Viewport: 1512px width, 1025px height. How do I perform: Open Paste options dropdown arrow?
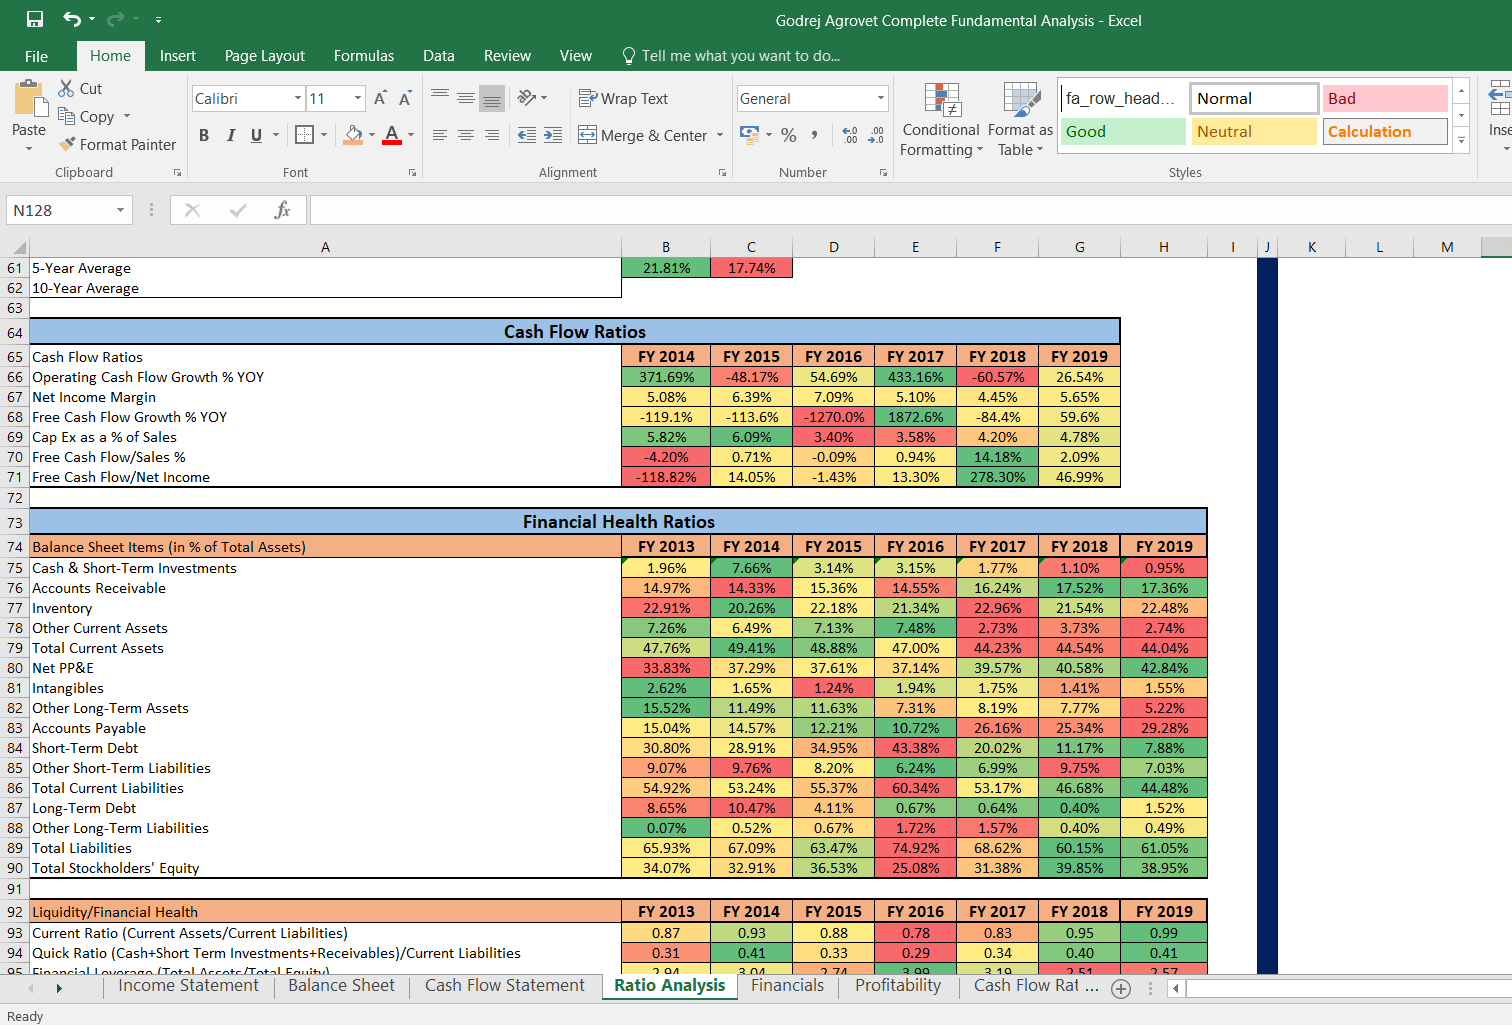tap(29, 149)
